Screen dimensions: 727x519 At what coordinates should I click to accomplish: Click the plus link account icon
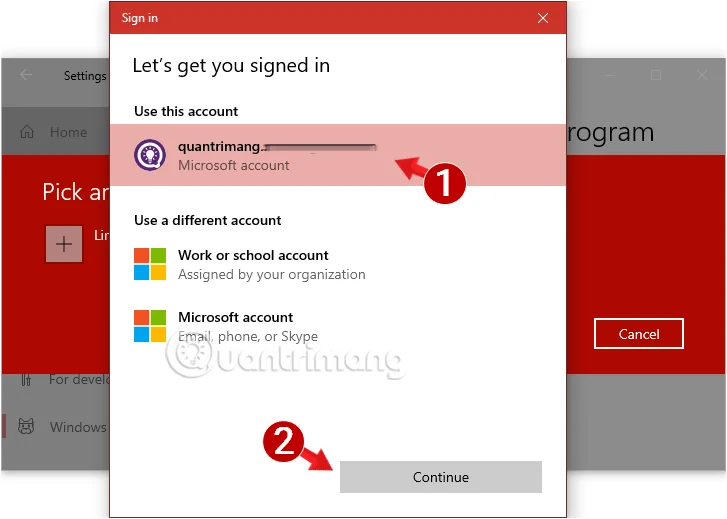tap(64, 244)
